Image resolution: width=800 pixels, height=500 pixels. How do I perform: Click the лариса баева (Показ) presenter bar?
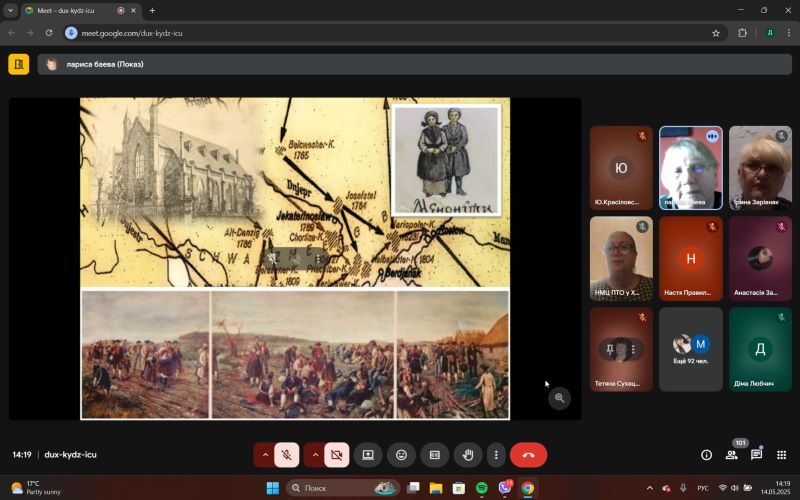pyautogui.click(x=414, y=64)
